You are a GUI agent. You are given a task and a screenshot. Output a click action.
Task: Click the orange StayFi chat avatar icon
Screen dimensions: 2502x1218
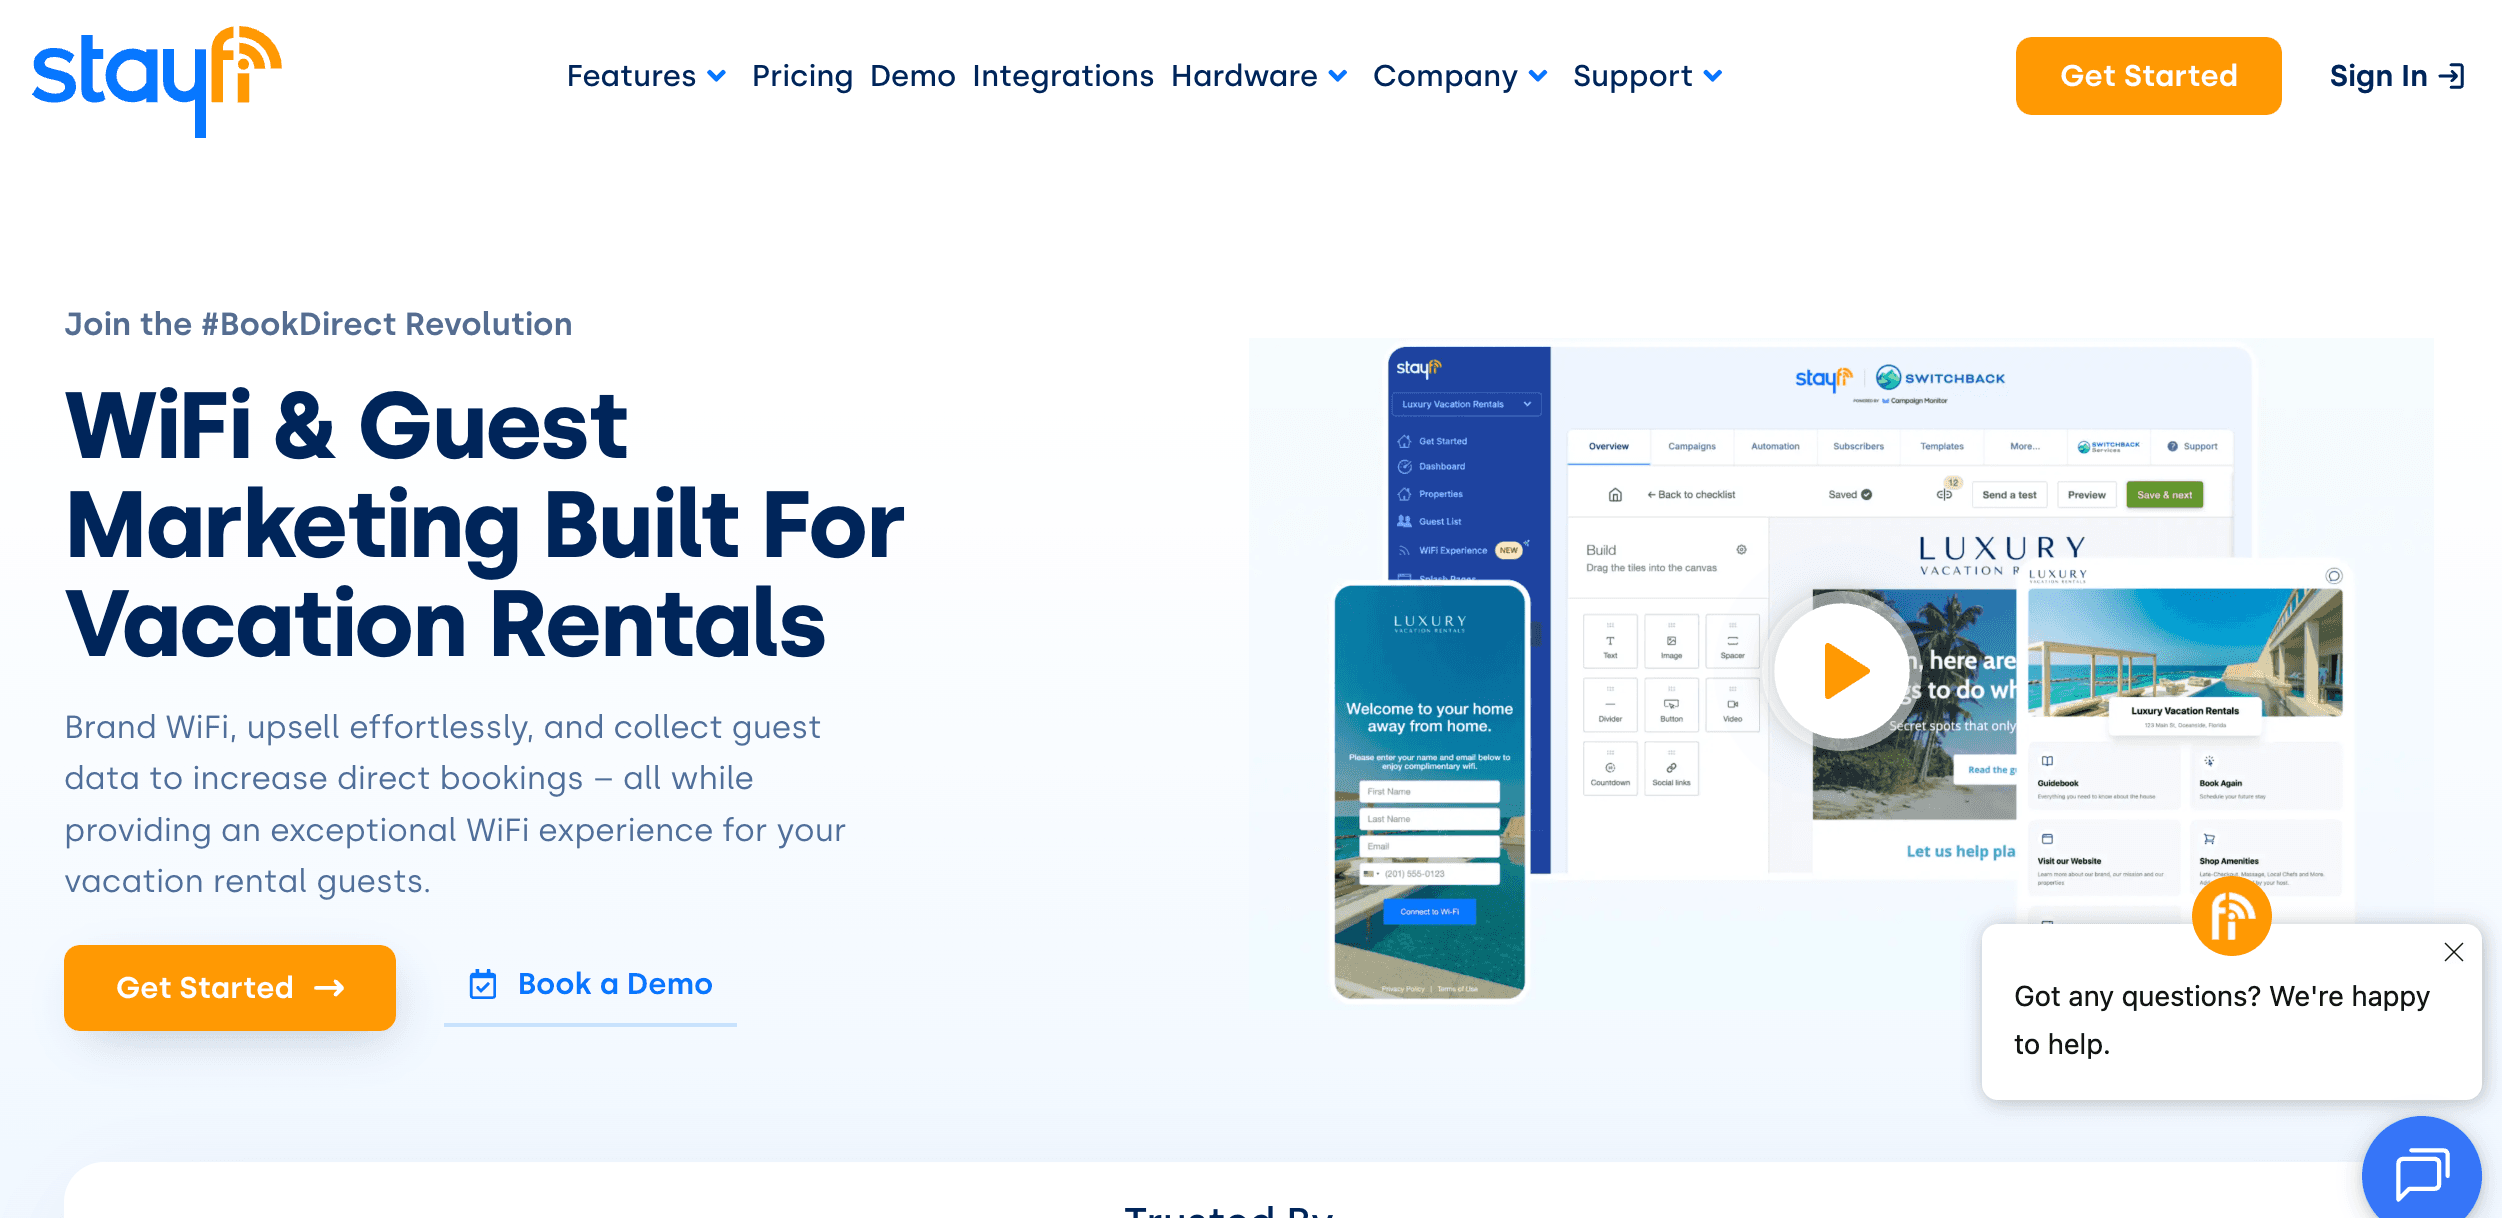[x=2231, y=916]
